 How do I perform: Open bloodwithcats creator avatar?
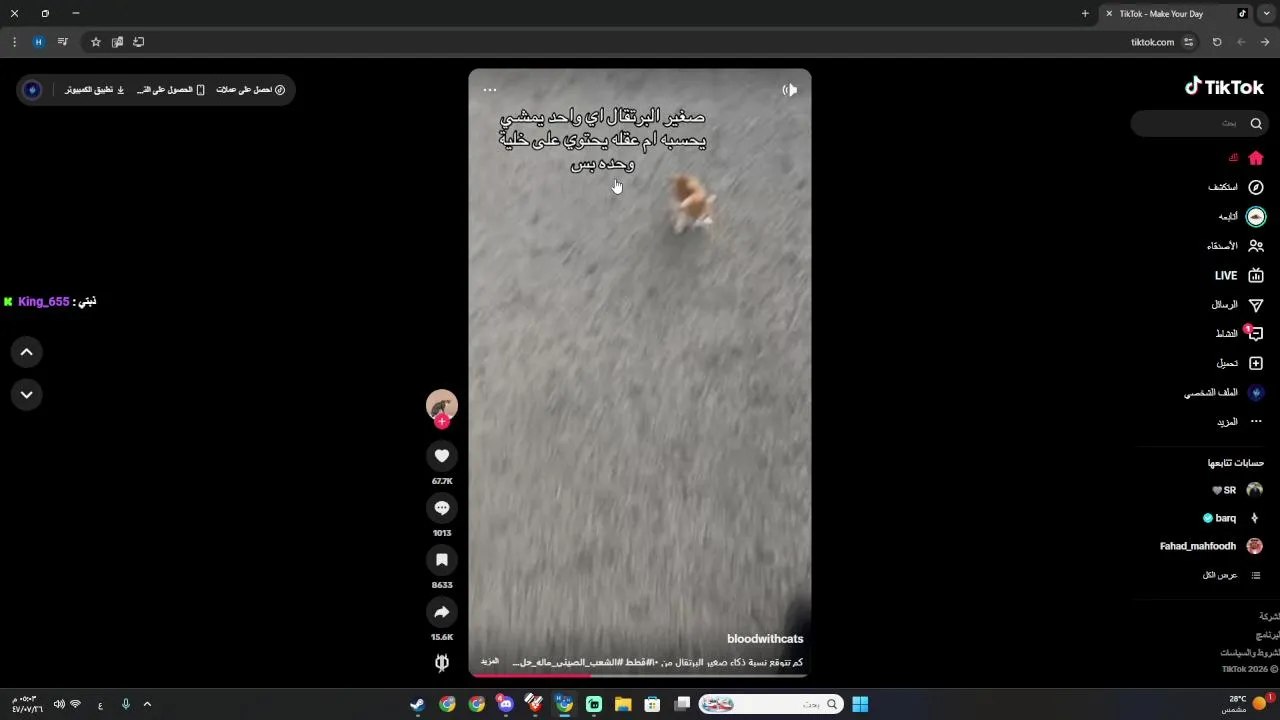tap(442, 404)
